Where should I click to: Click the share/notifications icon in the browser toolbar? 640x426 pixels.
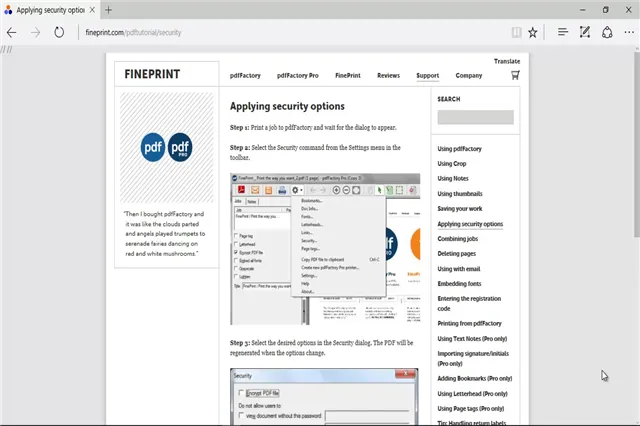tap(607, 32)
